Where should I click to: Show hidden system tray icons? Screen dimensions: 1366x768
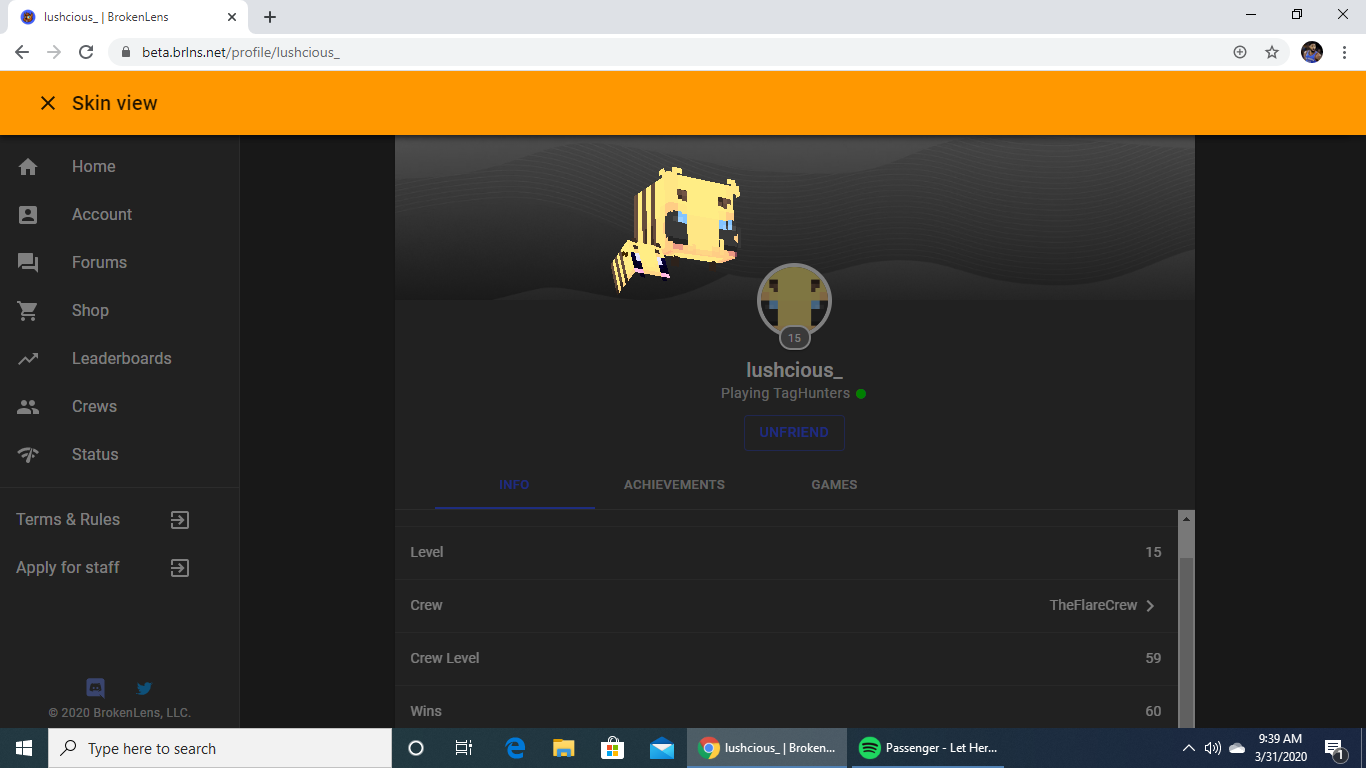[1189, 748]
